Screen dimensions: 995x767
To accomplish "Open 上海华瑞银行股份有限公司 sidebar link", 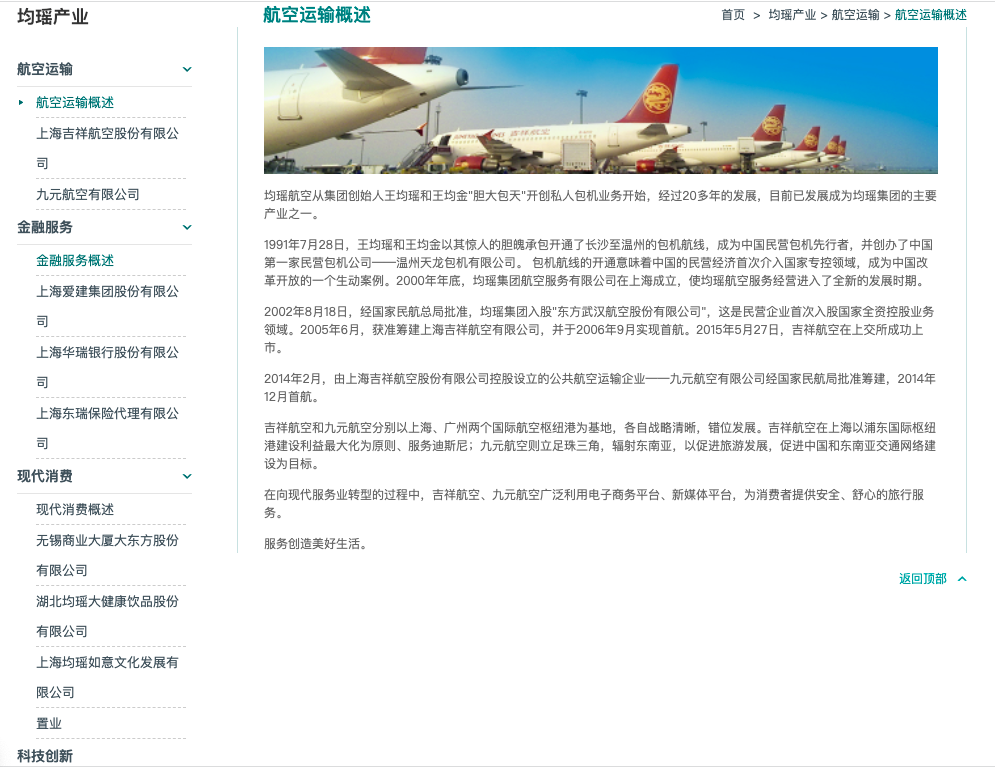I will pos(107,367).
